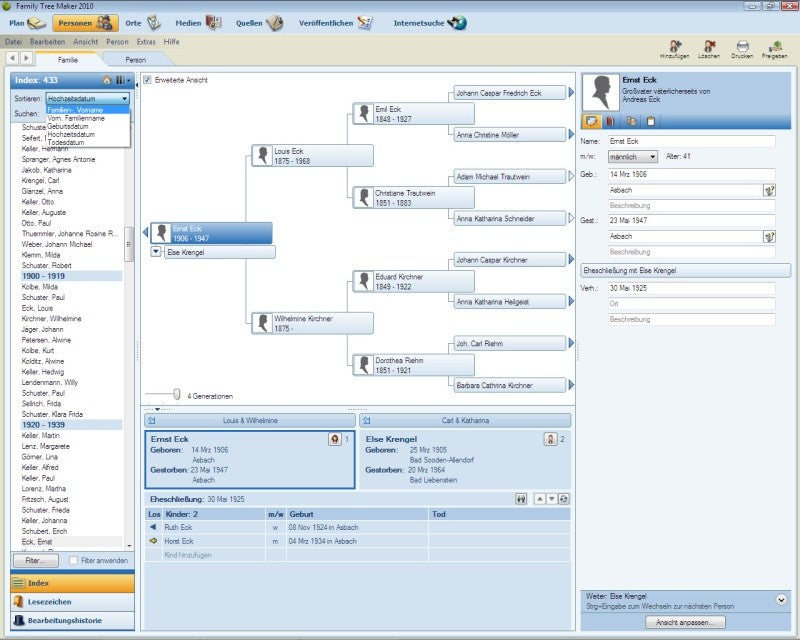Image resolution: width=800 pixels, height=640 pixels.
Task: Click the Löschen person icon
Action: [709, 50]
